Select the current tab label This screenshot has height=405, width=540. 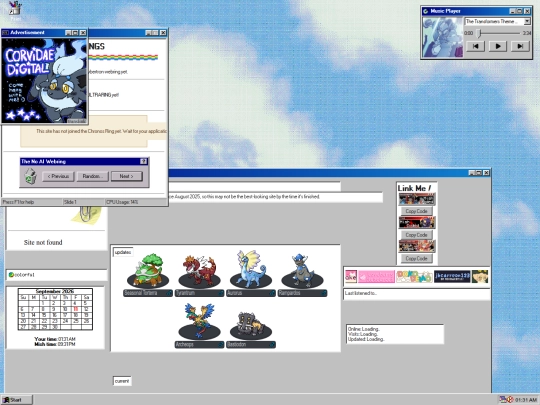(x=122, y=381)
